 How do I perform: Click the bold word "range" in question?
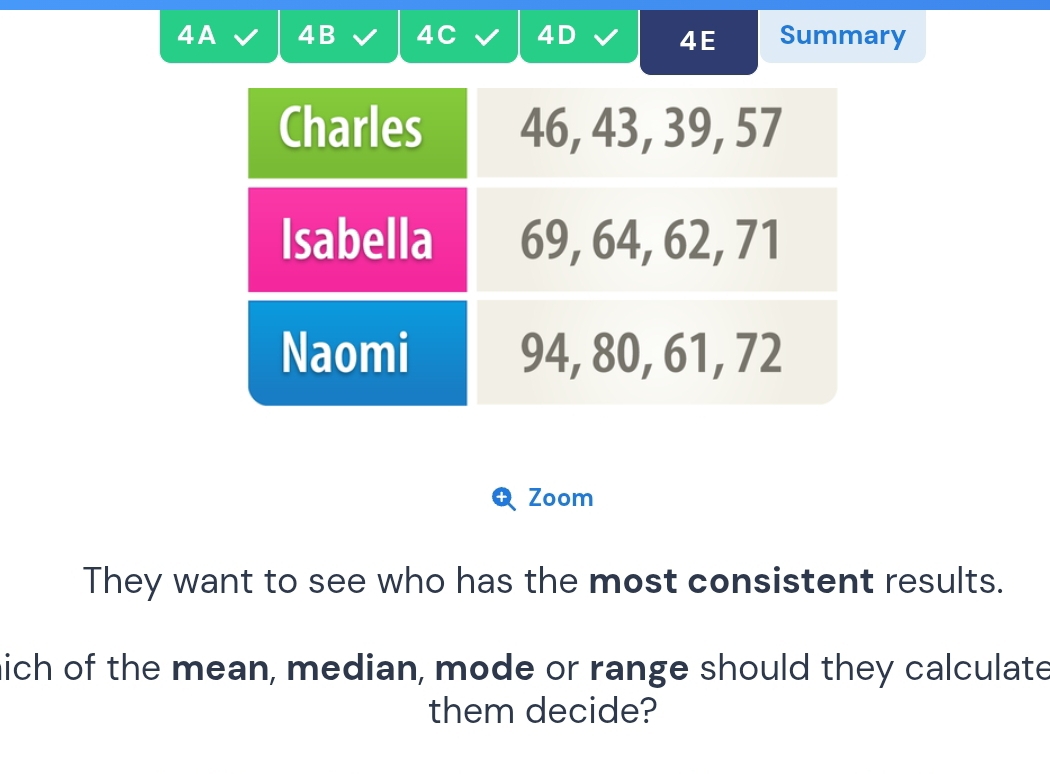point(640,667)
